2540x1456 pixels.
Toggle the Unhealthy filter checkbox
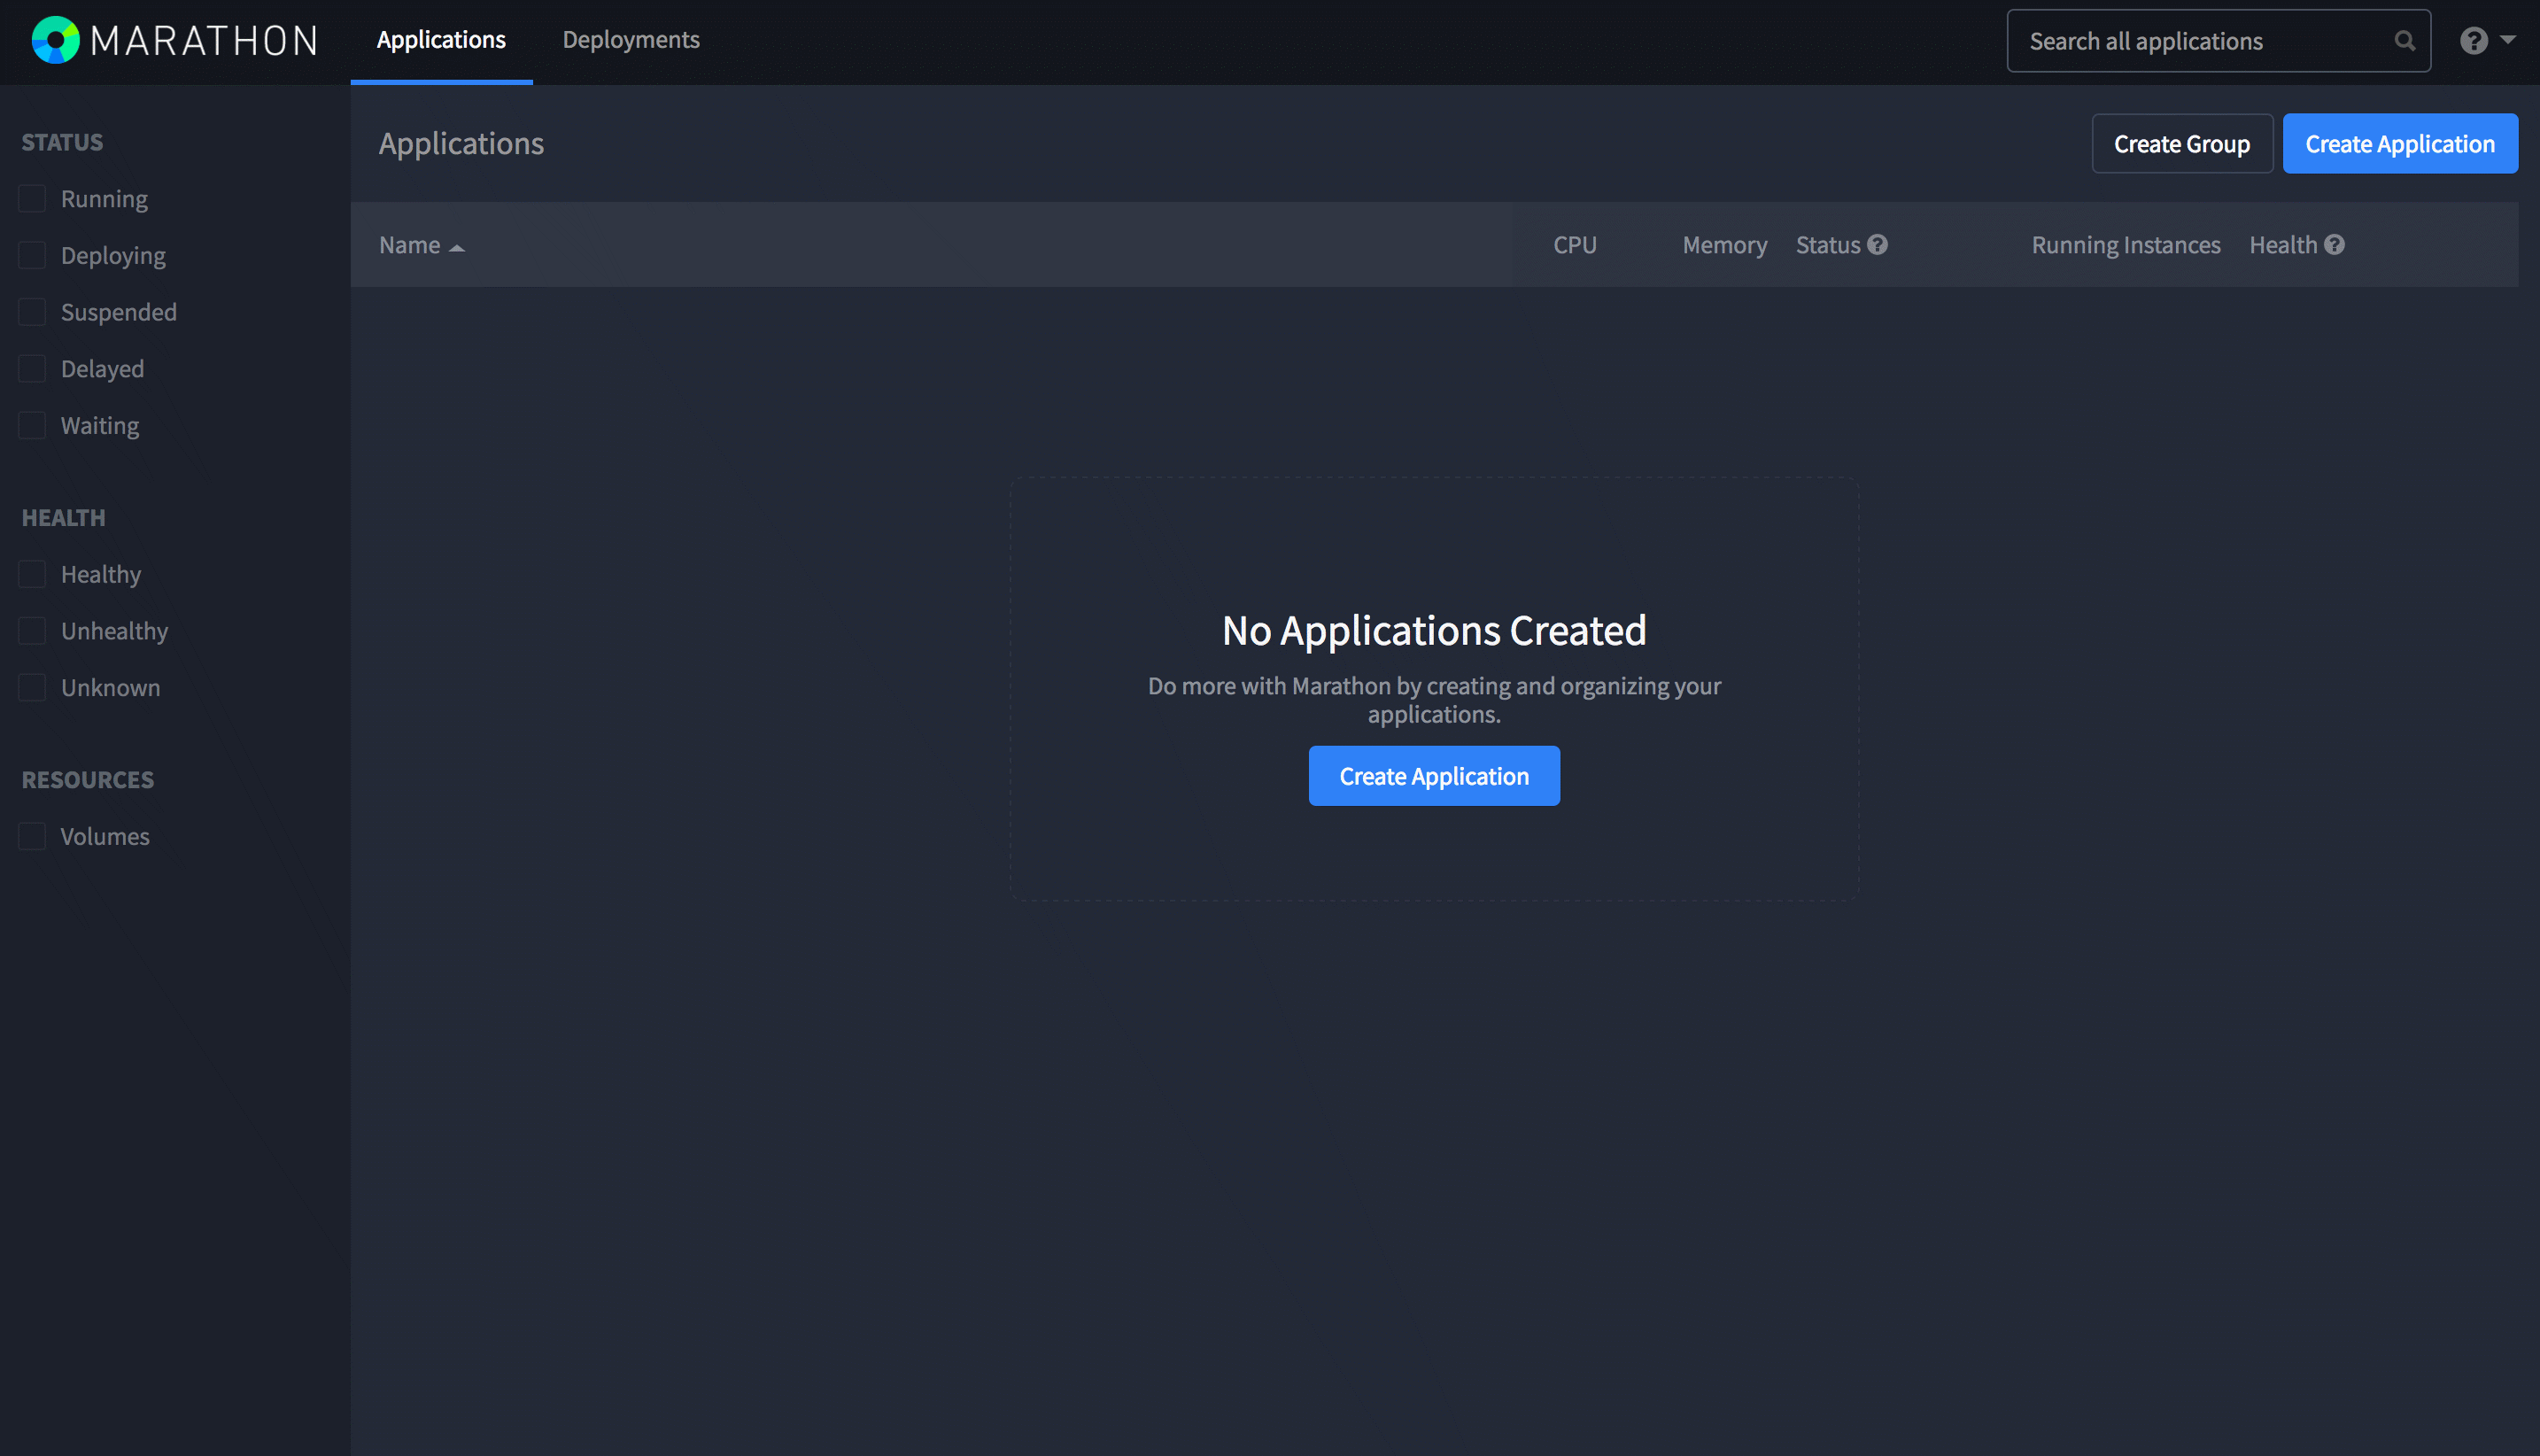[32, 631]
